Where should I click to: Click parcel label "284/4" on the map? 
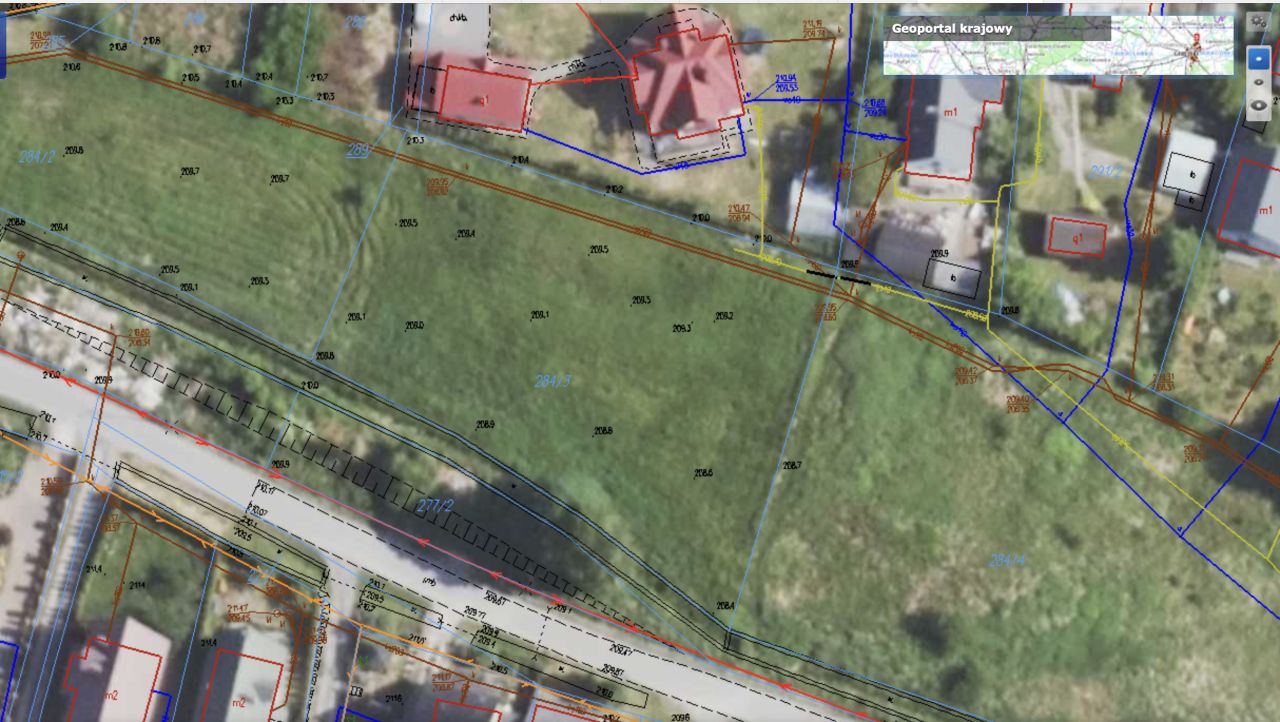pos(1008,561)
